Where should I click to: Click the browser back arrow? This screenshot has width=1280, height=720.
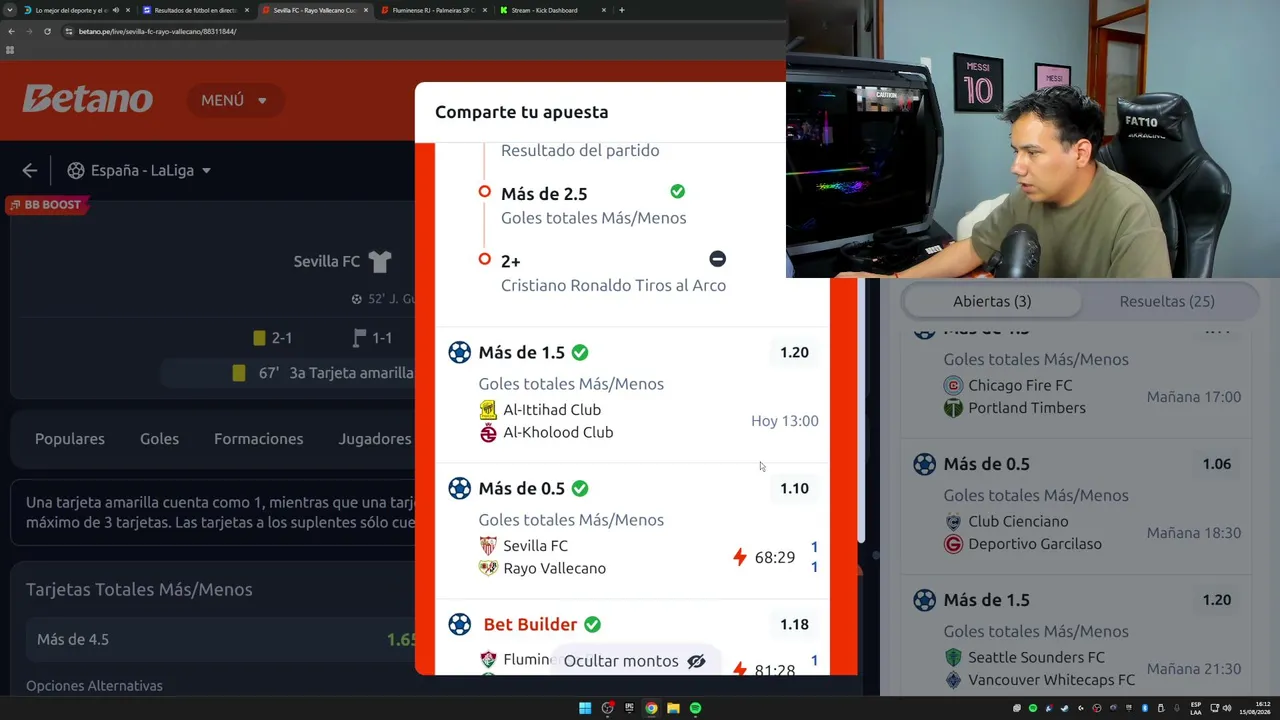click(x=11, y=31)
